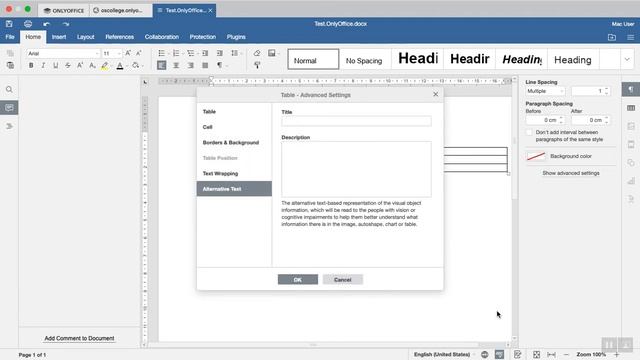This screenshot has width=640, height=360.
Task: Click the alt text Title field
Action: pyautogui.click(x=356, y=121)
